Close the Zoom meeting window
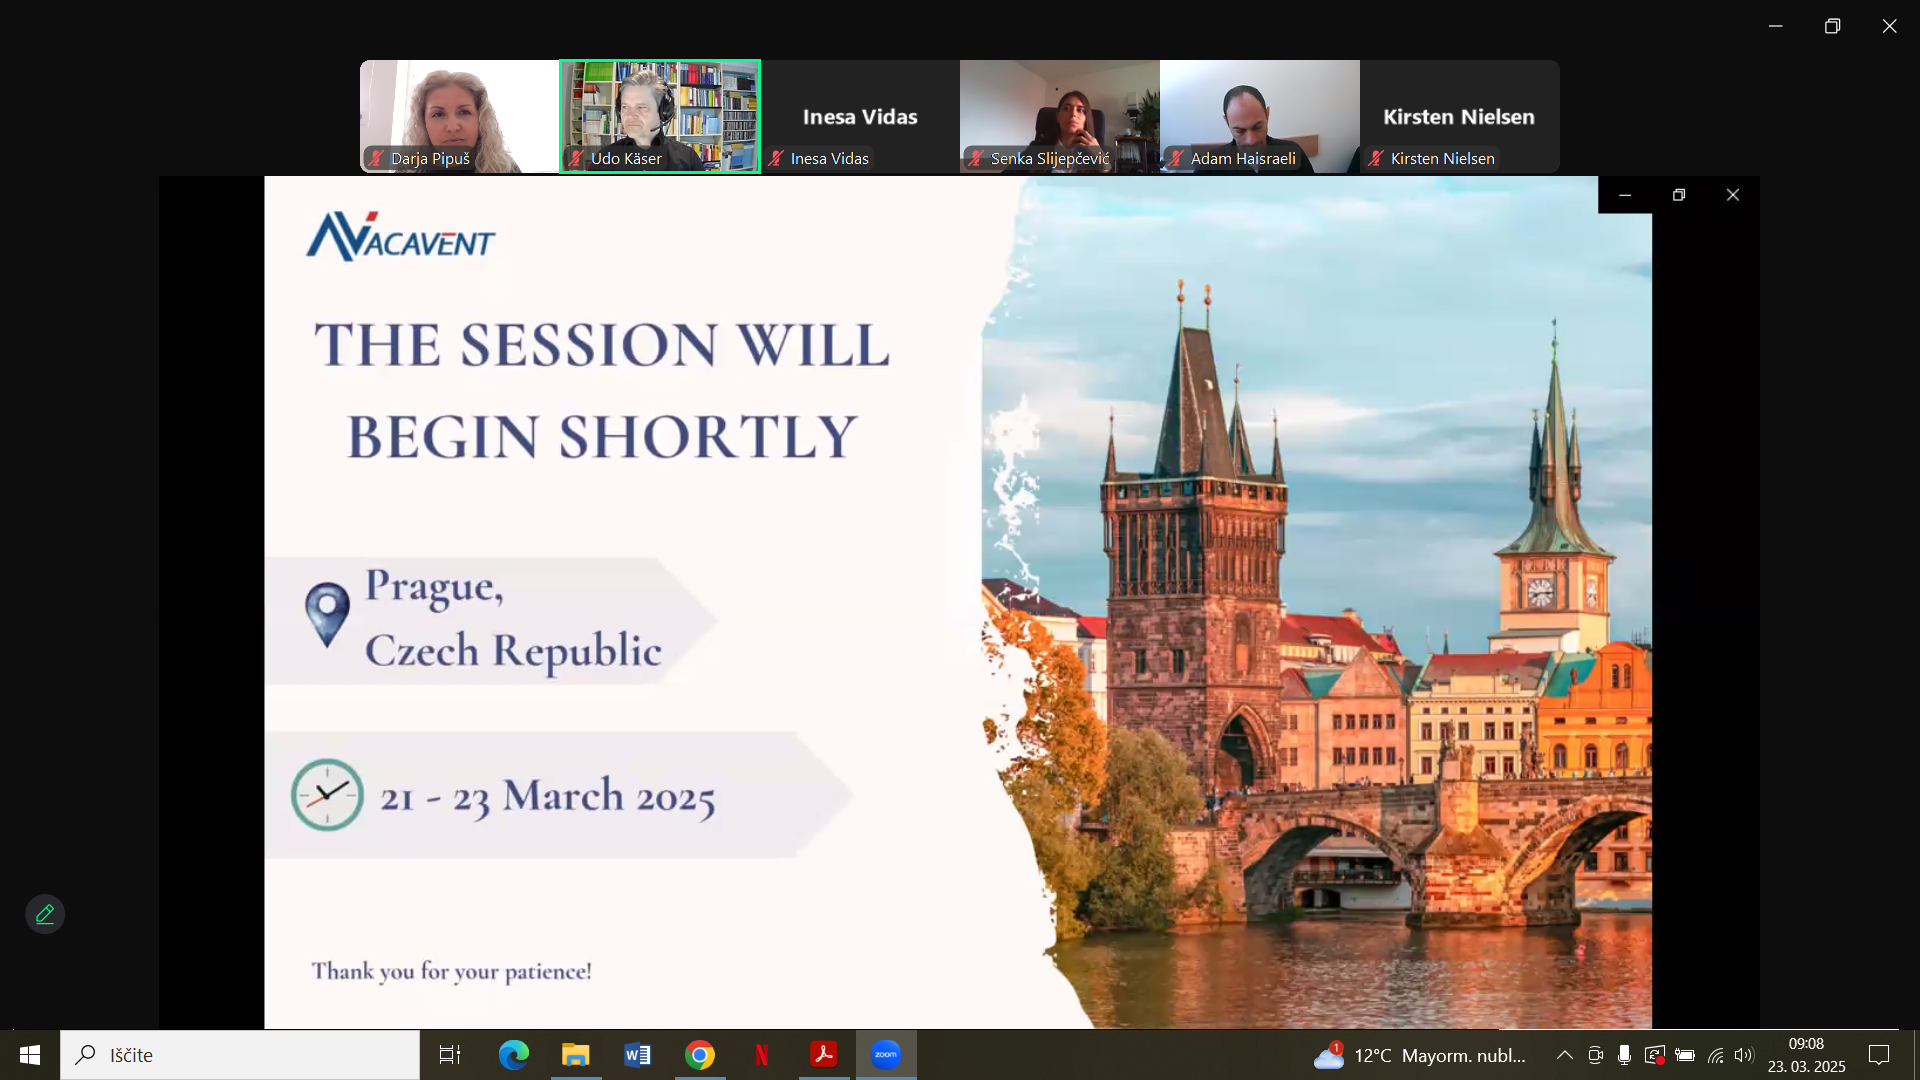 click(x=1890, y=26)
